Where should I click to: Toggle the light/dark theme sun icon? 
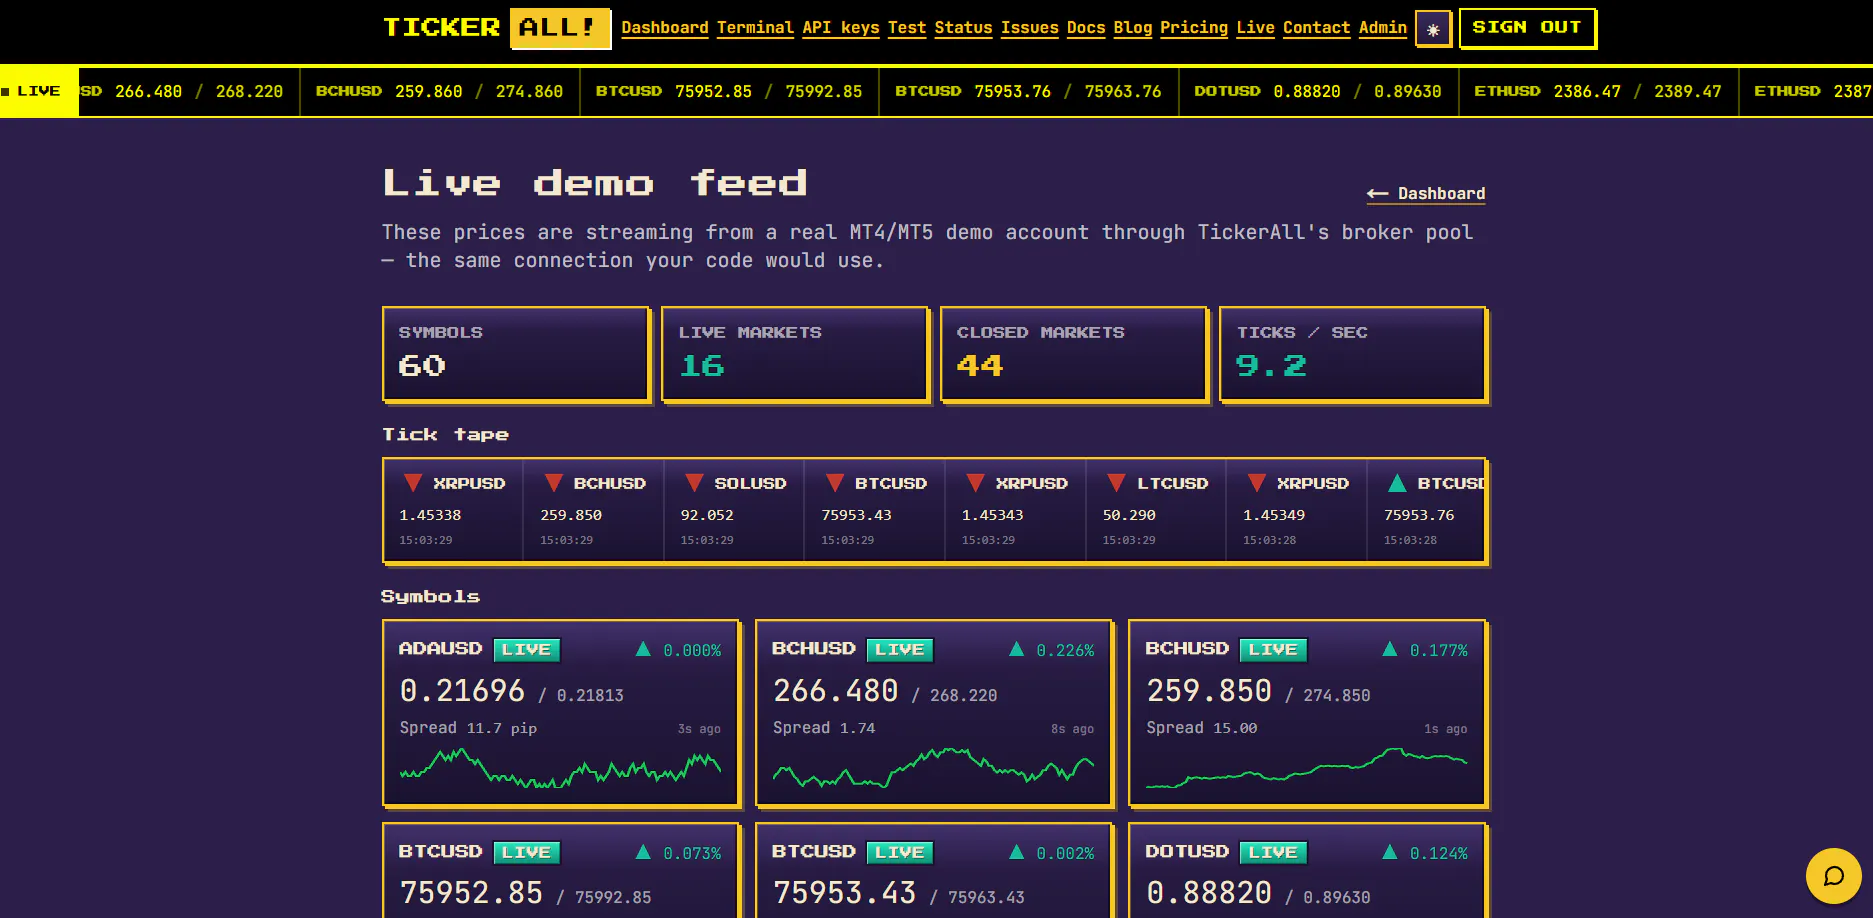click(x=1433, y=29)
